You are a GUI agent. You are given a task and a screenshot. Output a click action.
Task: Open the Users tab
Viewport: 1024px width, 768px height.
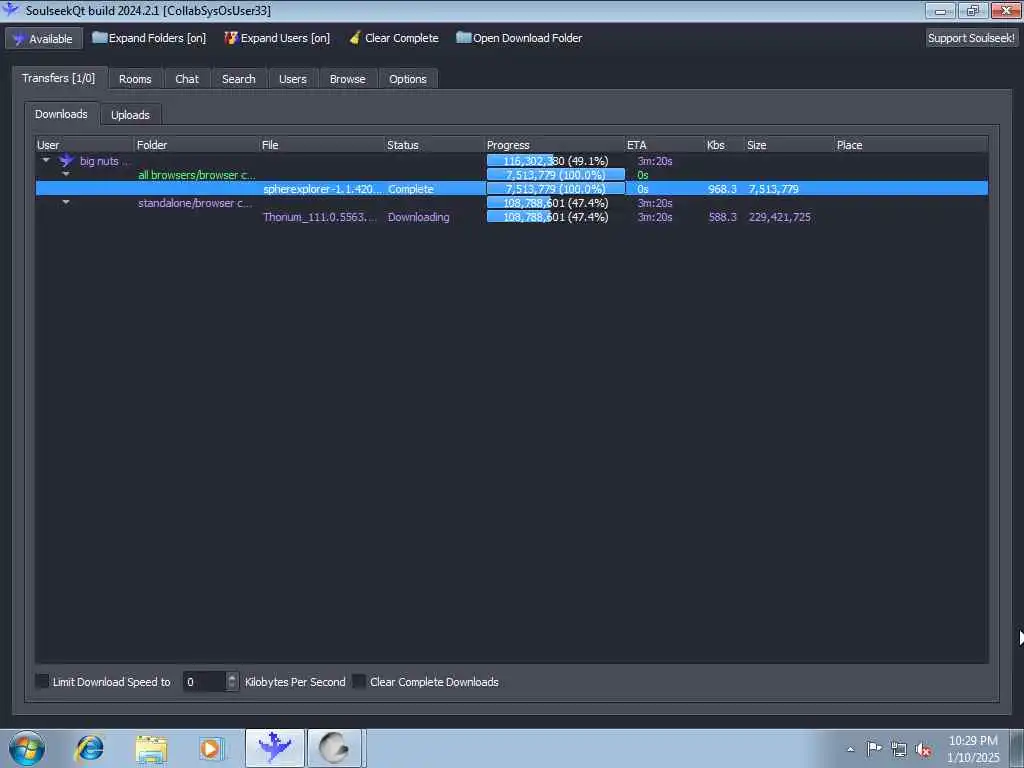(293, 79)
